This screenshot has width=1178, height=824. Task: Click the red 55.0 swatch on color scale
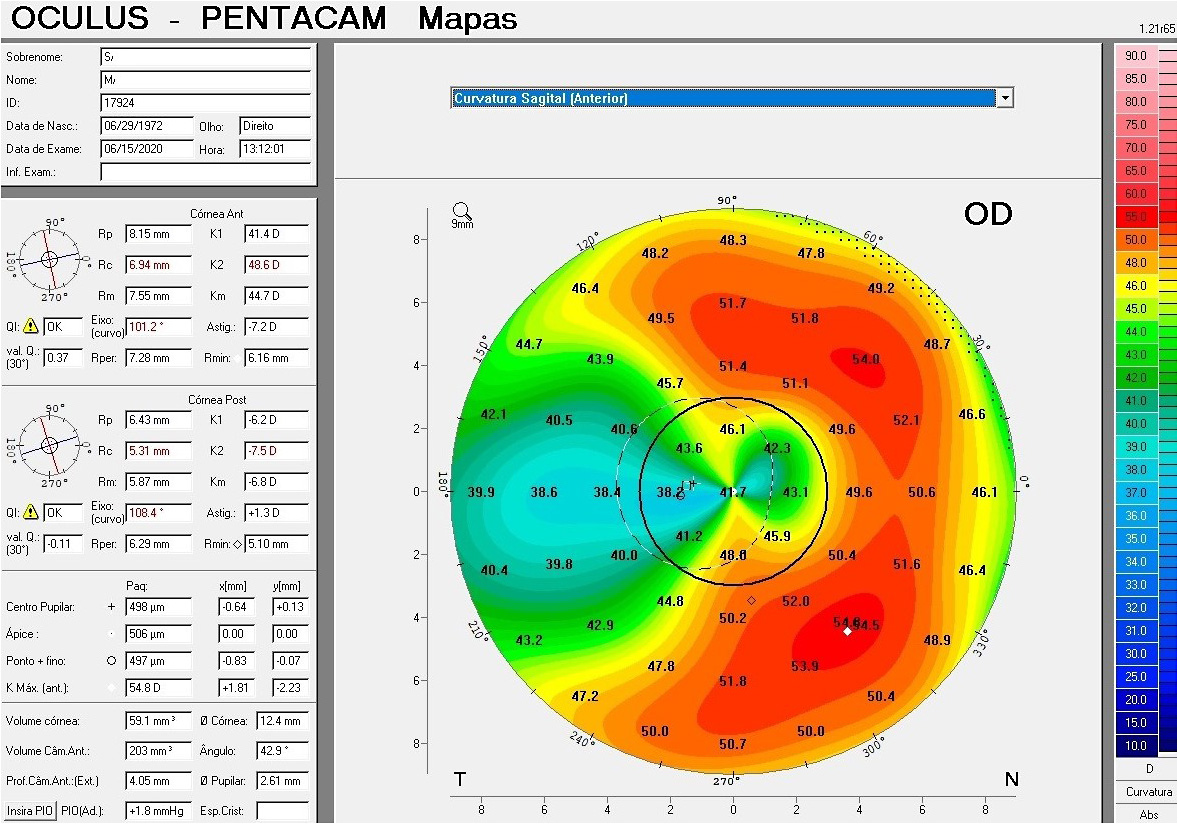tap(1135, 216)
